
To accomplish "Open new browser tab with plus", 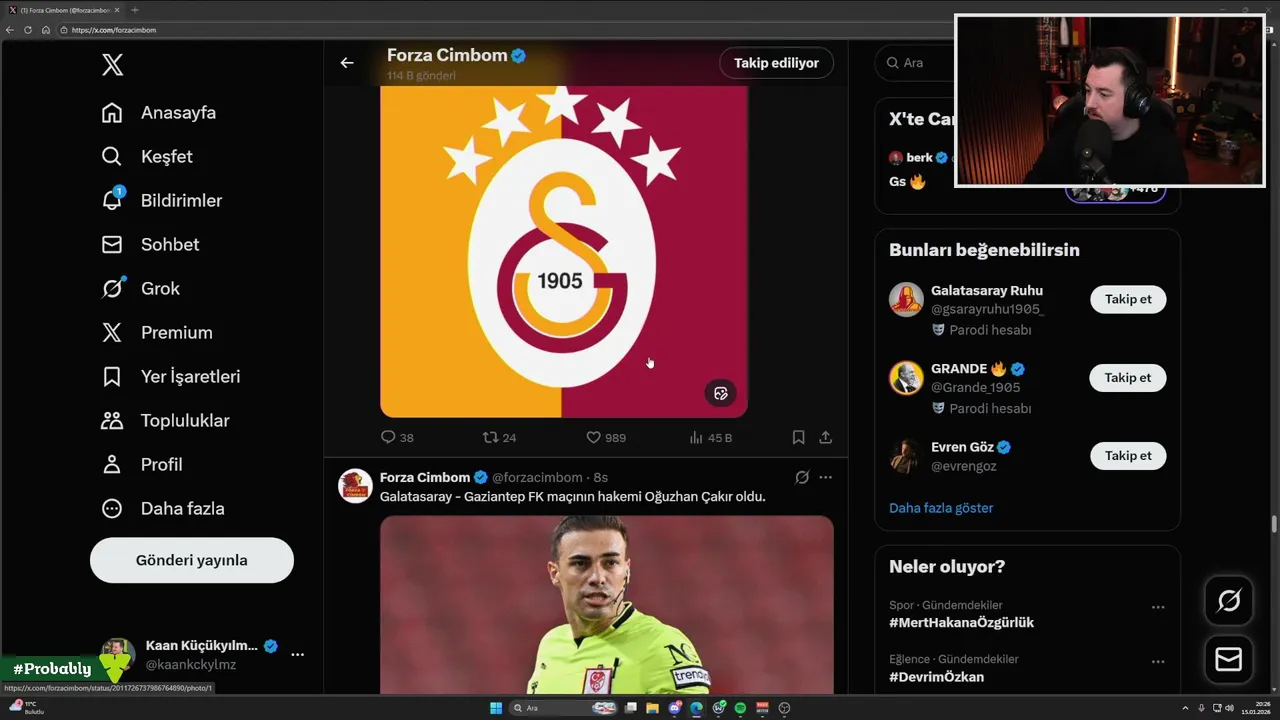I will 135,10.
